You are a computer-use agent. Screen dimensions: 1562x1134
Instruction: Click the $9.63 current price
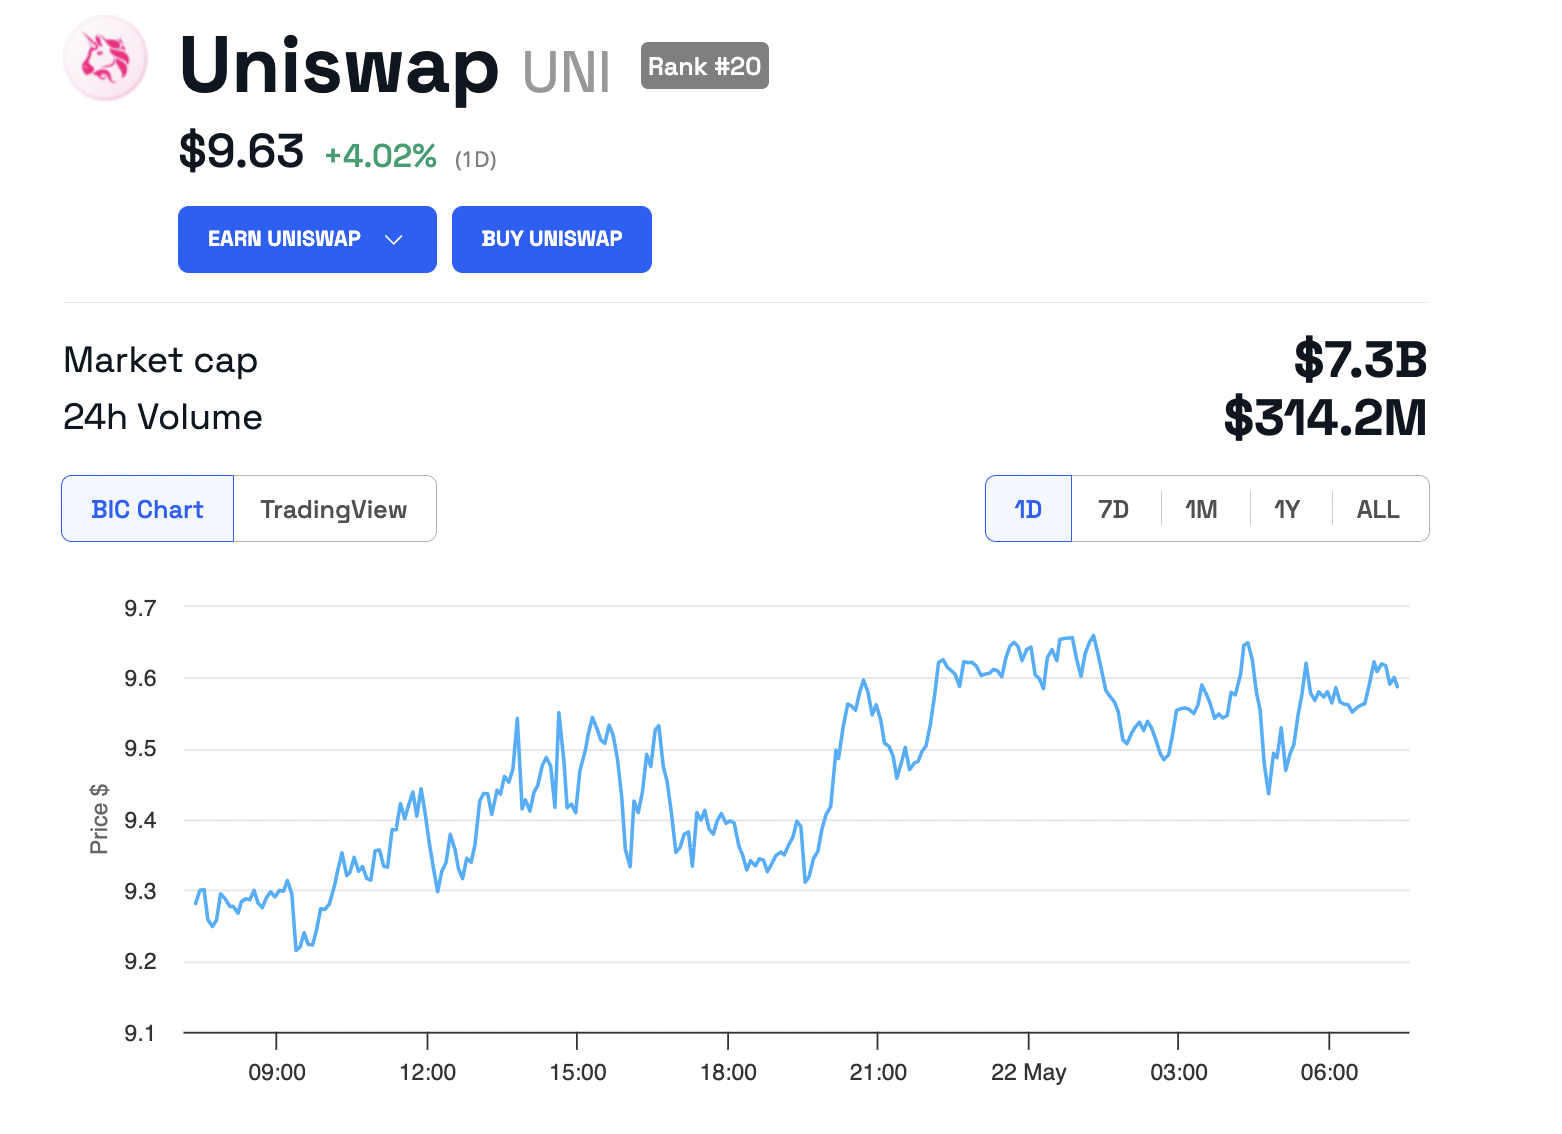tap(241, 152)
